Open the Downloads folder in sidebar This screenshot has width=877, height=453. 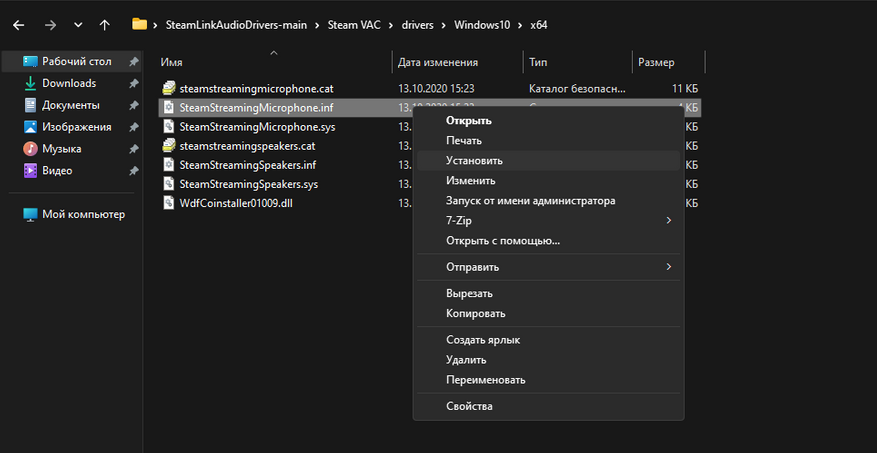[68, 83]
